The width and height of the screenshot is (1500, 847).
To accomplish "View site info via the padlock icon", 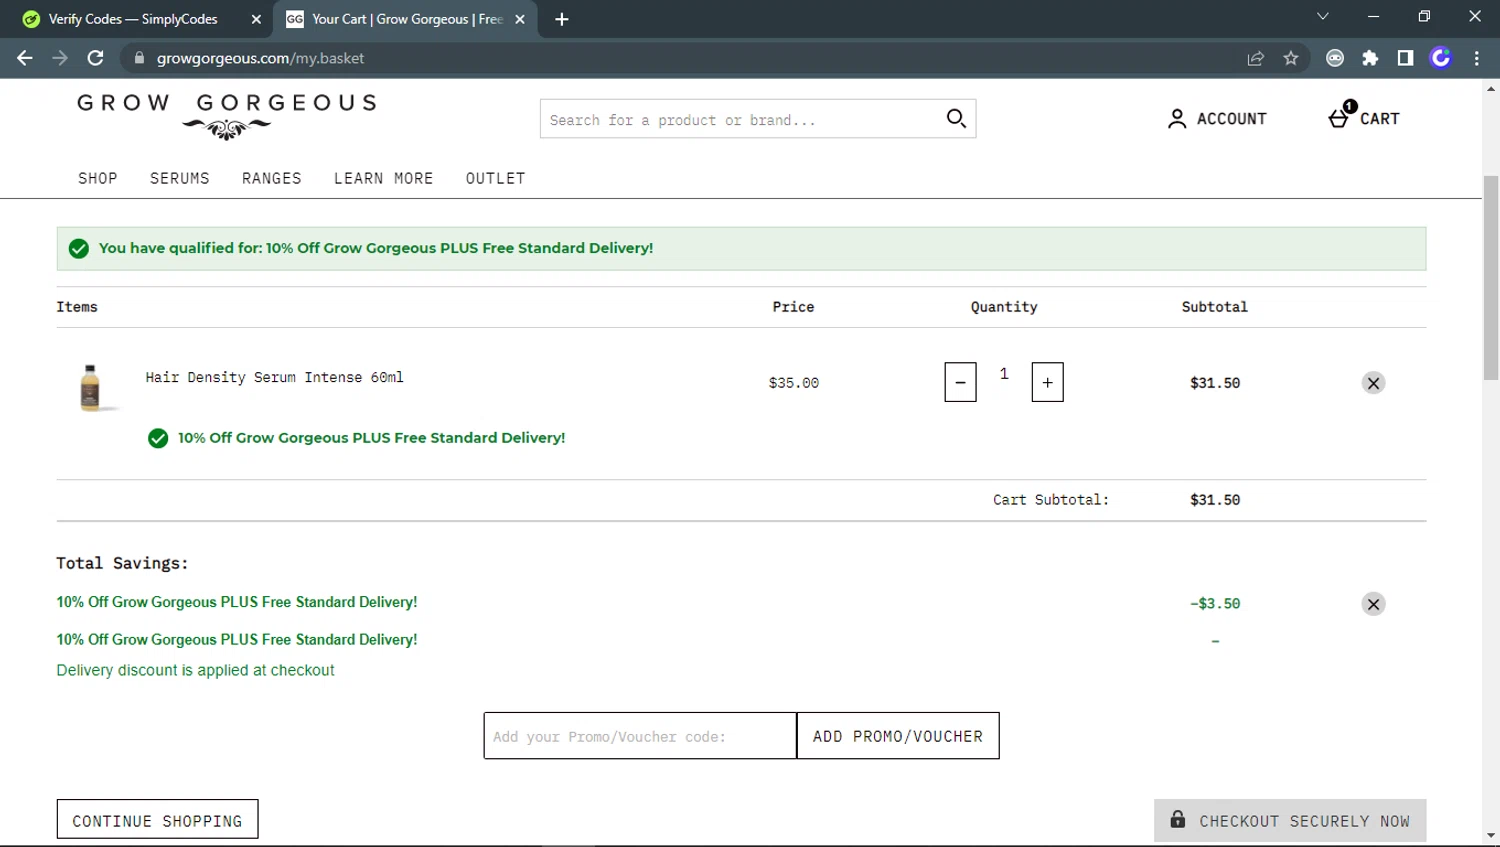I will click(139, 58).
